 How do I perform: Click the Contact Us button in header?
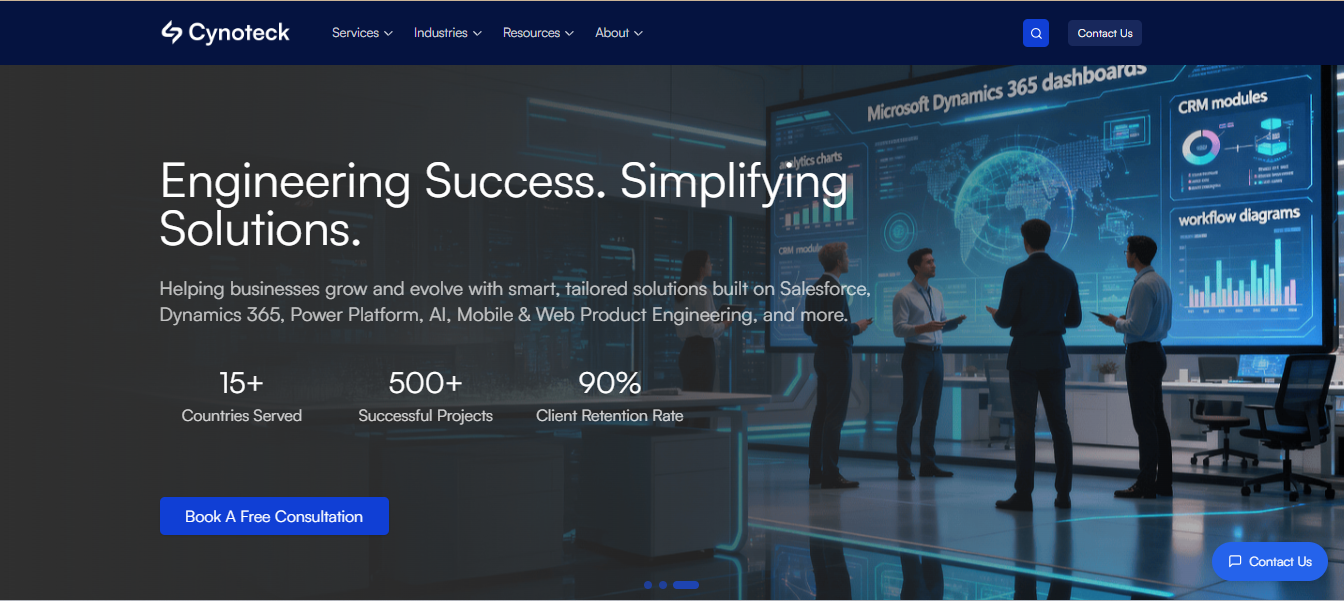[x=1104, y=33]
